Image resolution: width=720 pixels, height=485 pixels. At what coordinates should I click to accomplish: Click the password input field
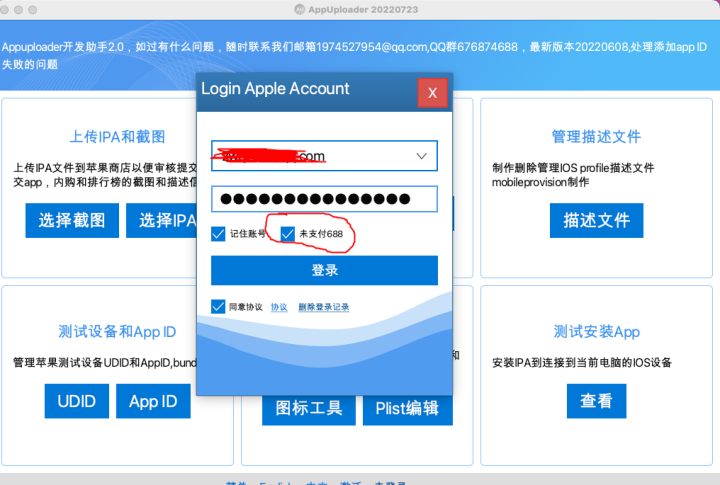click(x=324, y=199)
